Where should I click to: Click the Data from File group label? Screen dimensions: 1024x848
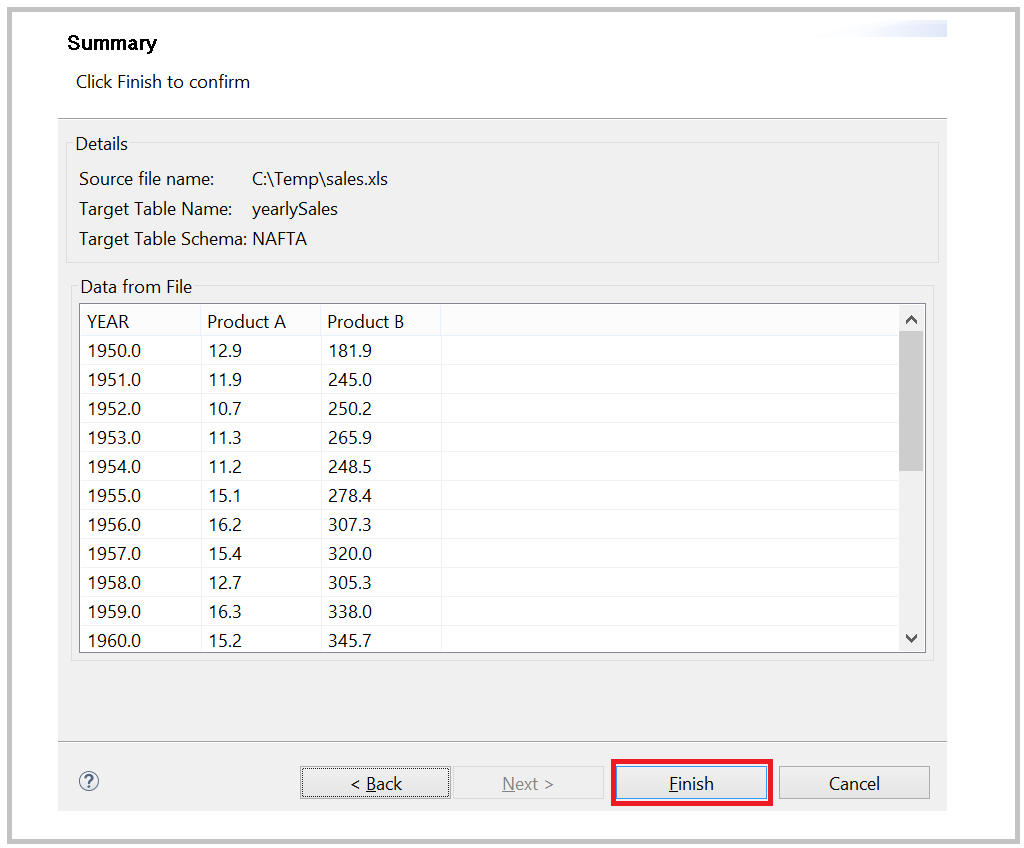[x=136, y=286]
